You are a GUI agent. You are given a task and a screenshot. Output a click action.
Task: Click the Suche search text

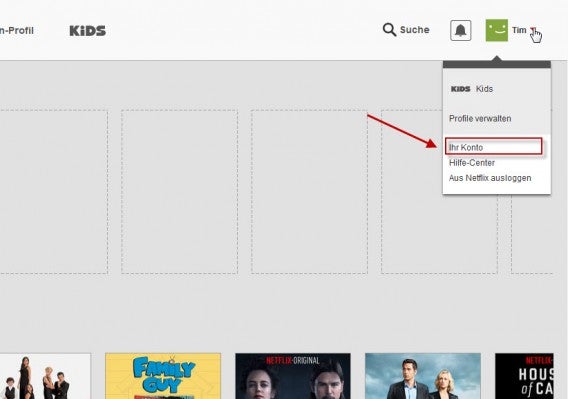[x=414, y=30]
